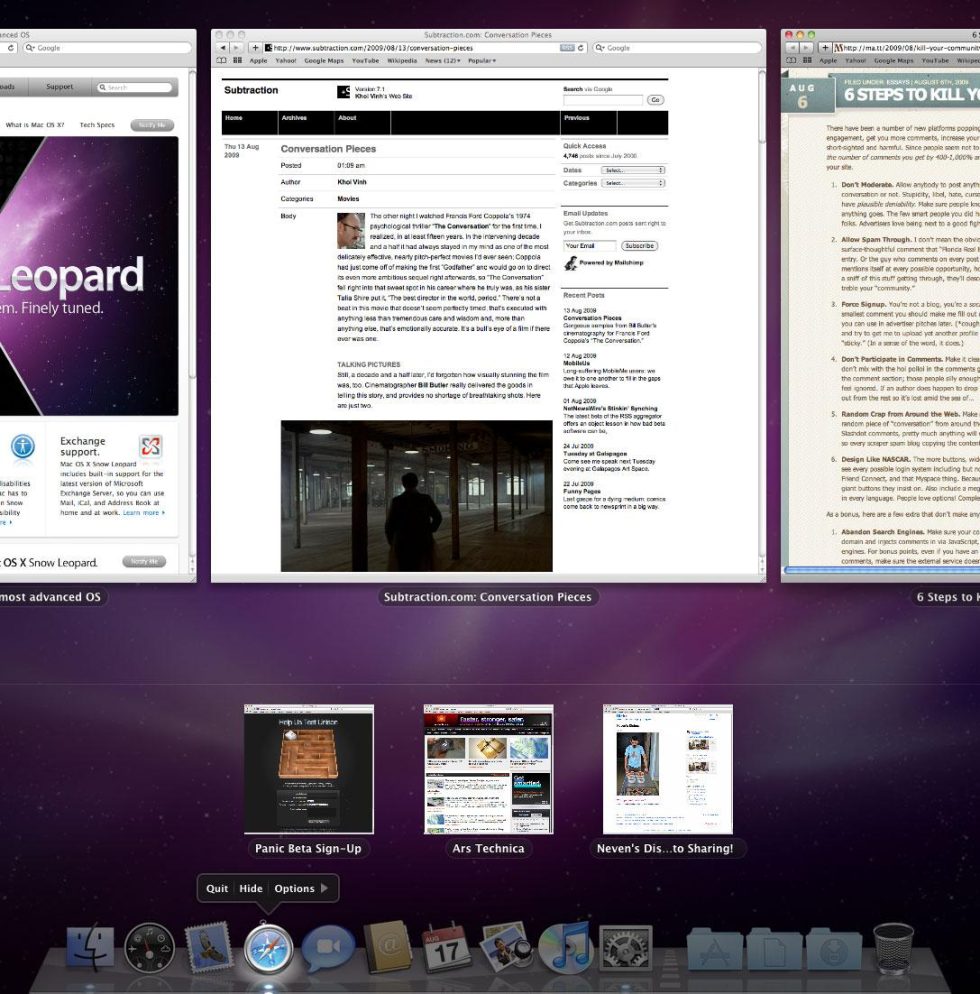Screen dimensions: 980x994
Task: Click the Back arrow in Safari's toolbar
Action: click(222, 46)
